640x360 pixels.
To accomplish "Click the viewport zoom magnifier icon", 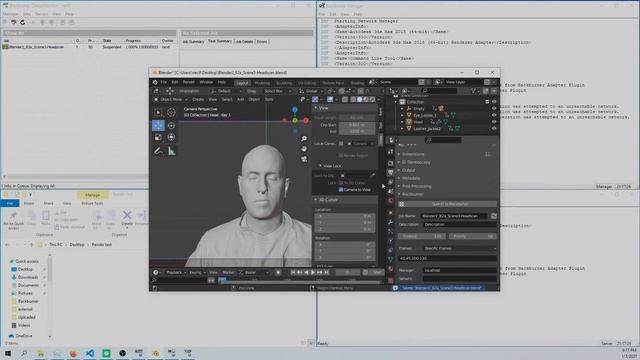I will [304, 139].
